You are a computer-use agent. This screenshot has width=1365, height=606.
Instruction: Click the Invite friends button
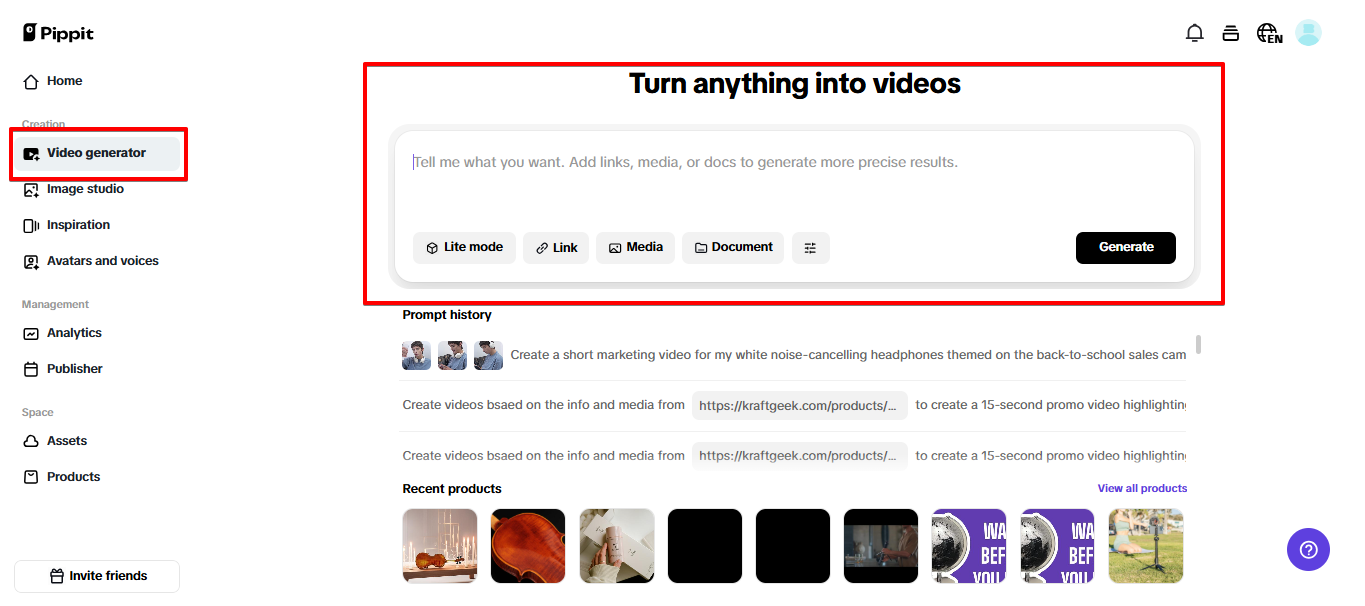tap(96, 576)
